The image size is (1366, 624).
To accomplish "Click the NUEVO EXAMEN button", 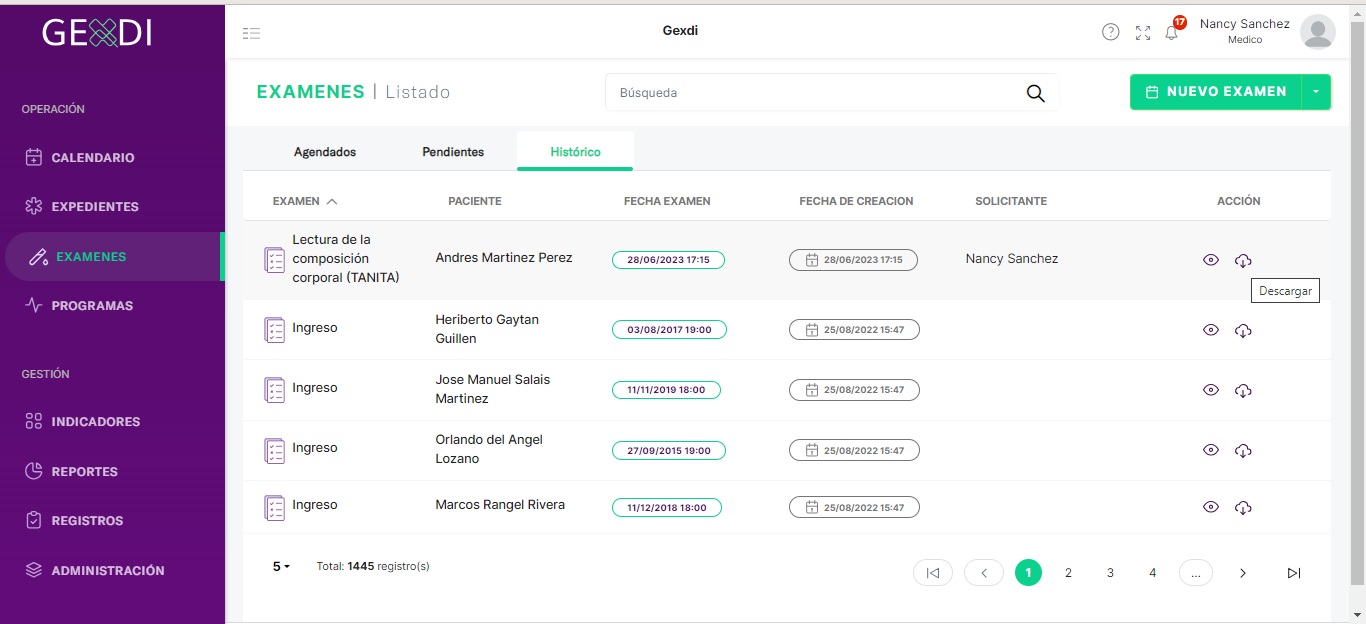I will pos(1215,91).
